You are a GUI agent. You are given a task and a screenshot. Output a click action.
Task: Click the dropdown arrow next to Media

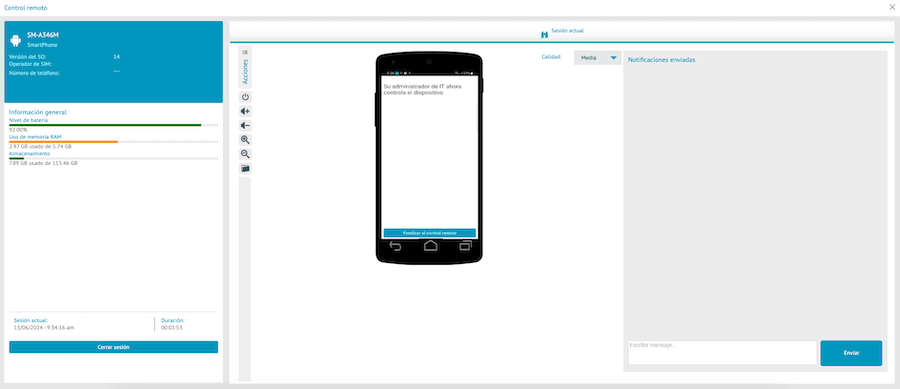(x=613, y=57)
